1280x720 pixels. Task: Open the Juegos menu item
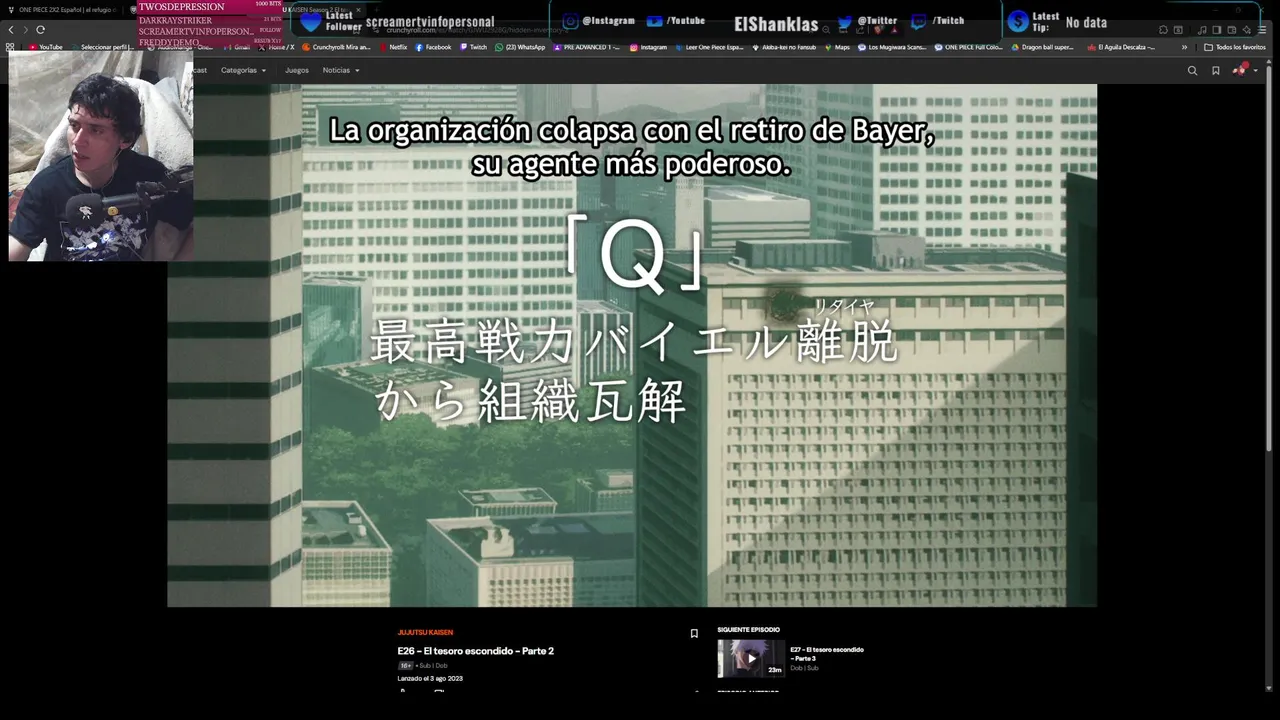pyautogui.click(x=297, y=70)
